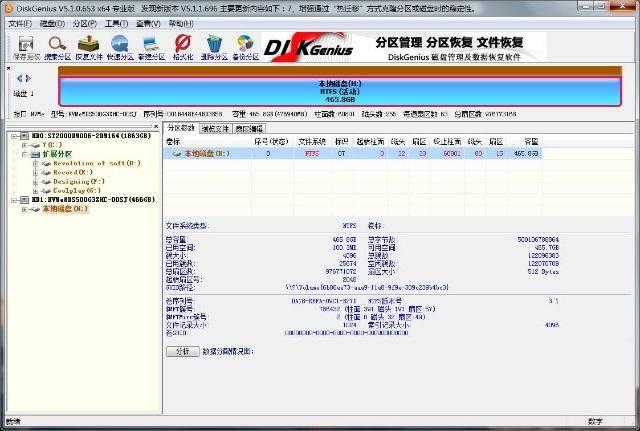
Task: Open the 搜索分区 search partition tool
Action: [58, 44]
